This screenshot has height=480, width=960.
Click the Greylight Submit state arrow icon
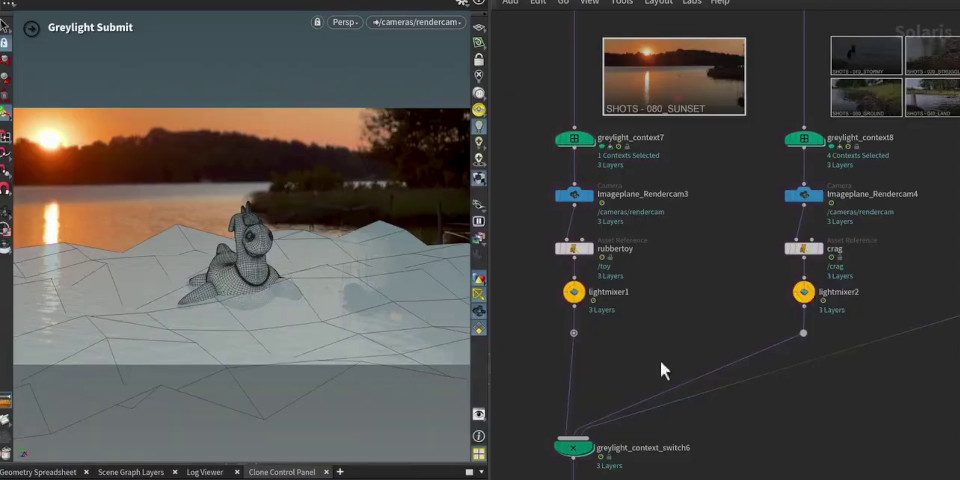pos(31,28)
